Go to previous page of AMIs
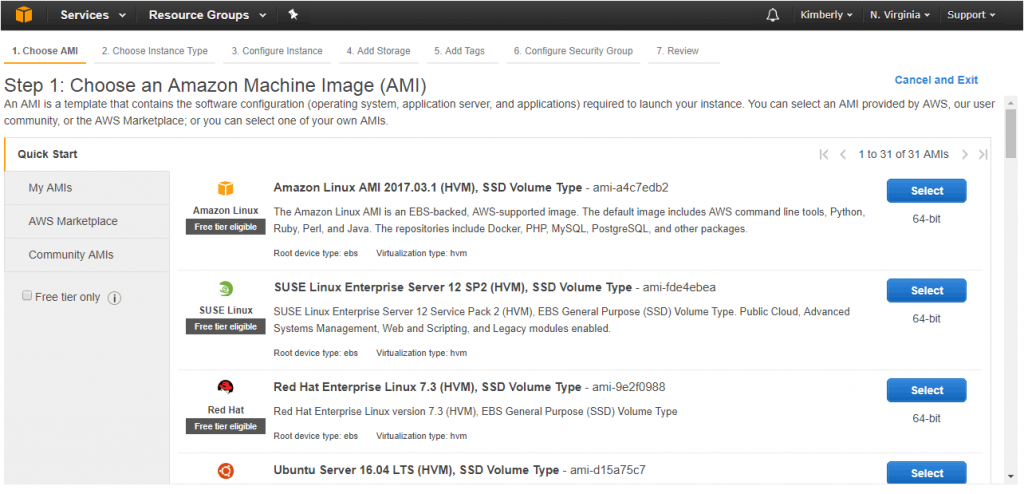Image resolution: width=1024 pixels, height=494 pixels. point(842,154)
